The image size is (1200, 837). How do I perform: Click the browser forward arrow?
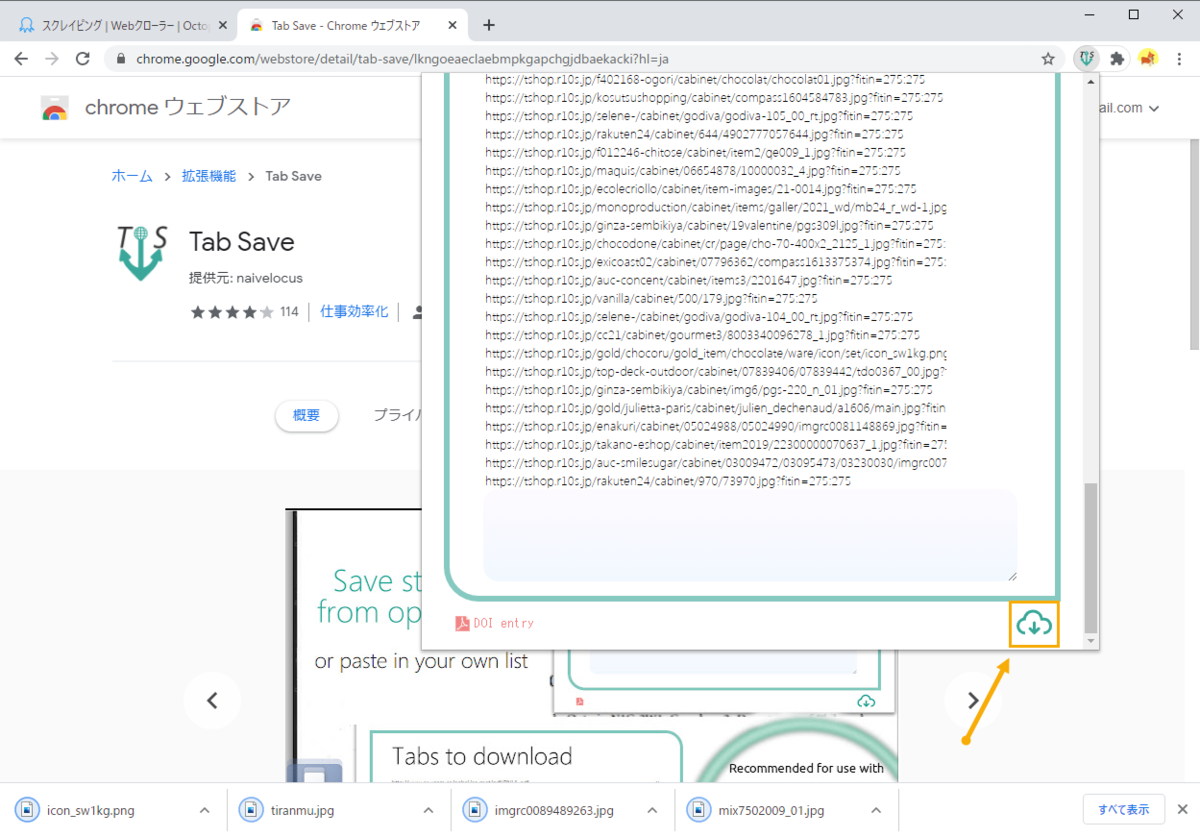pos(52,59)
